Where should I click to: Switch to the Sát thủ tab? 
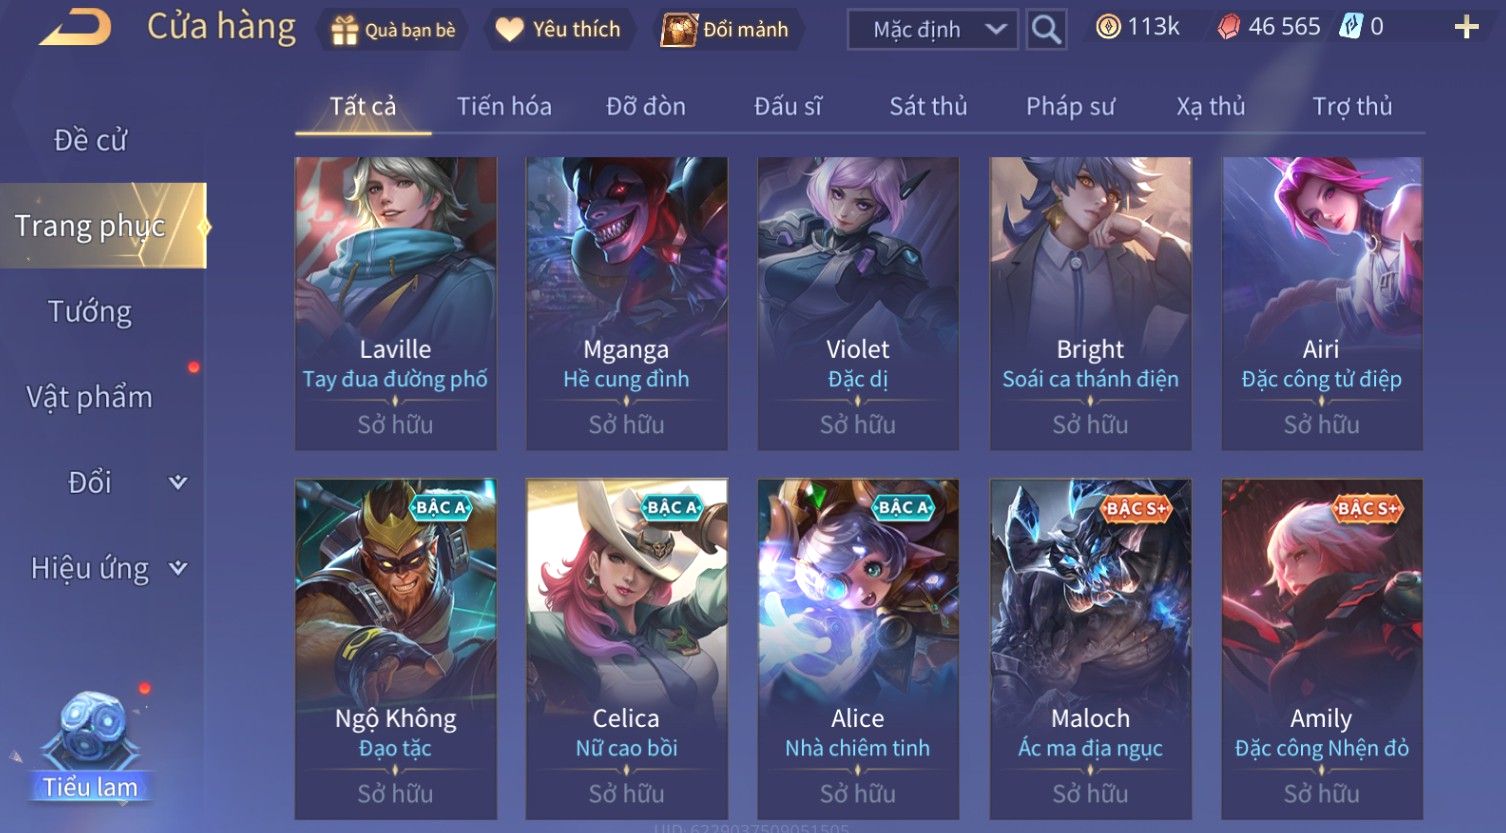pyautogui.click(x=928, y=106)
